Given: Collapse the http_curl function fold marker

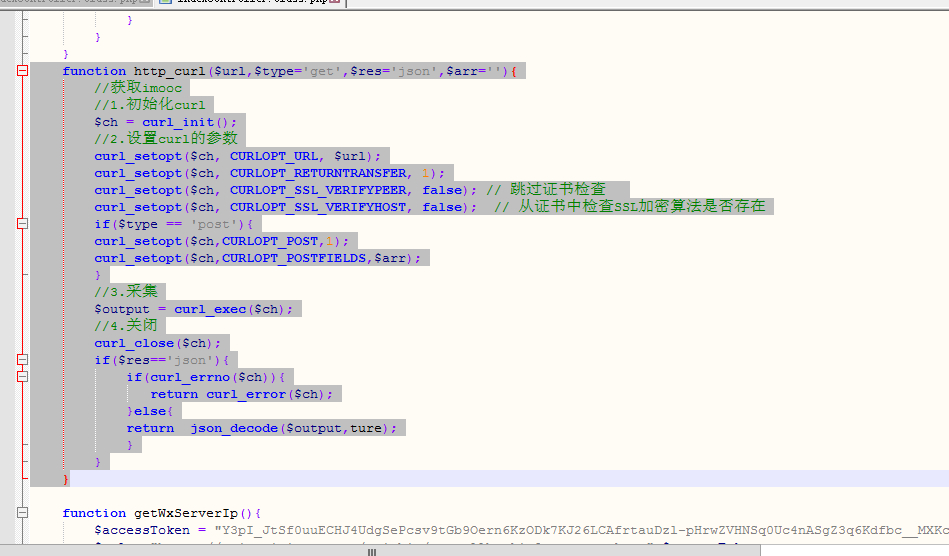Looking at the screenshot, I should (x=22, y=71).
